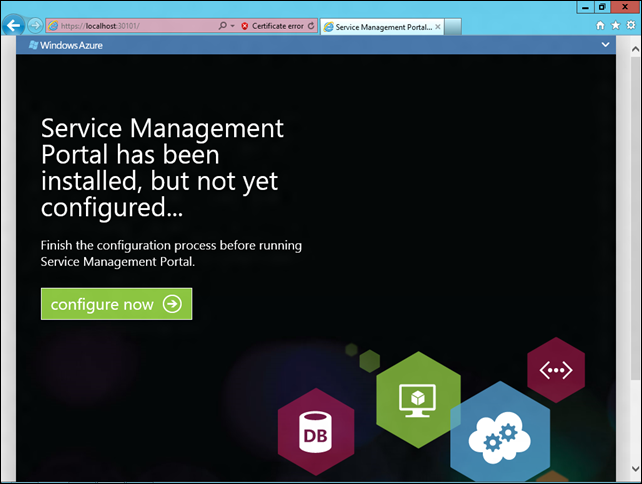Restore down the browser window

[x=602, y=7]
